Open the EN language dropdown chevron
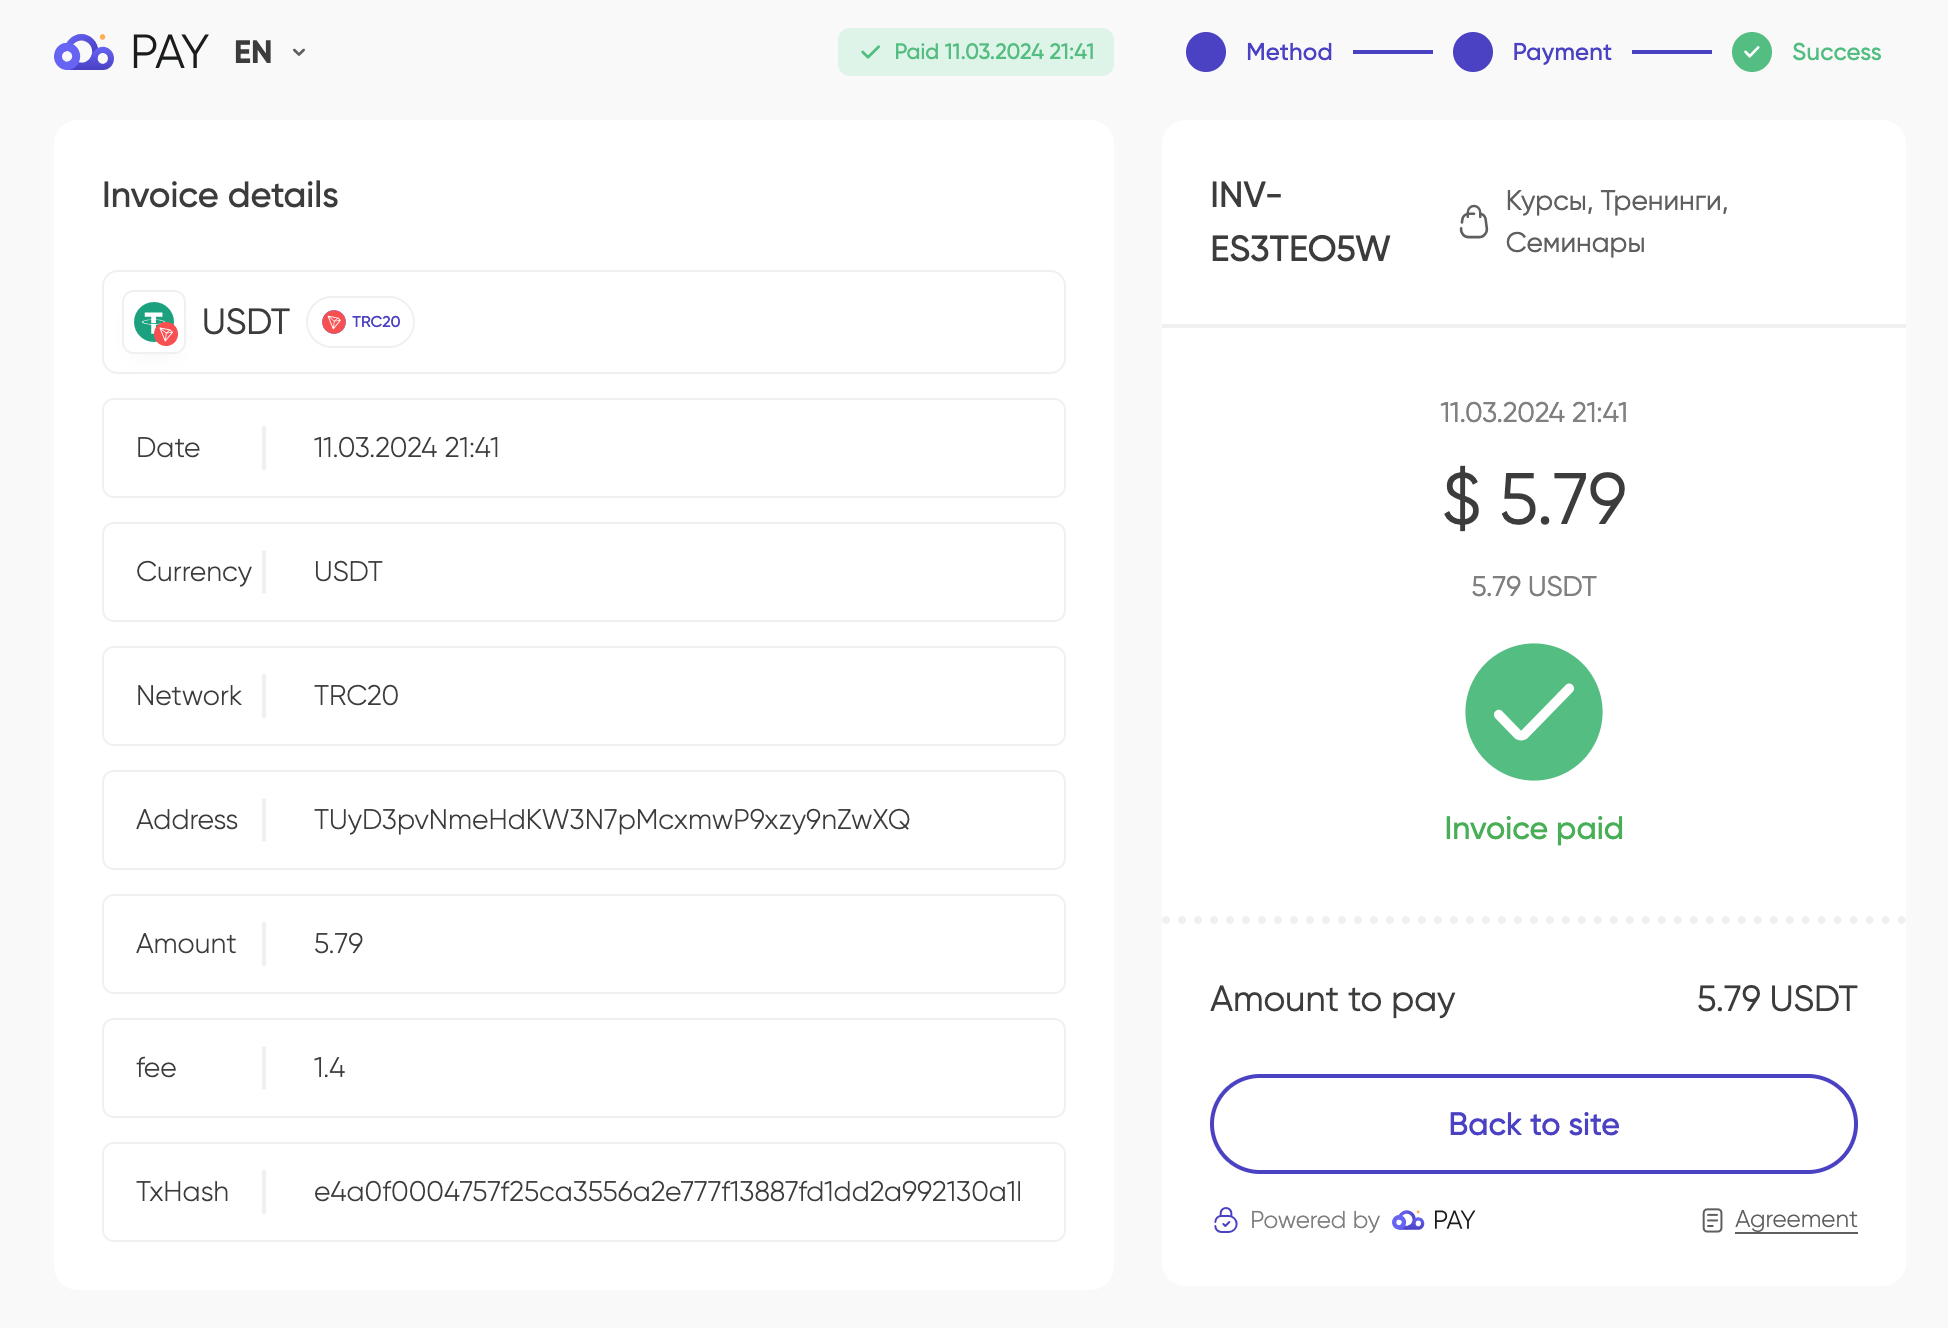This screenshot has height=1328, width=1948. [299, 52]
